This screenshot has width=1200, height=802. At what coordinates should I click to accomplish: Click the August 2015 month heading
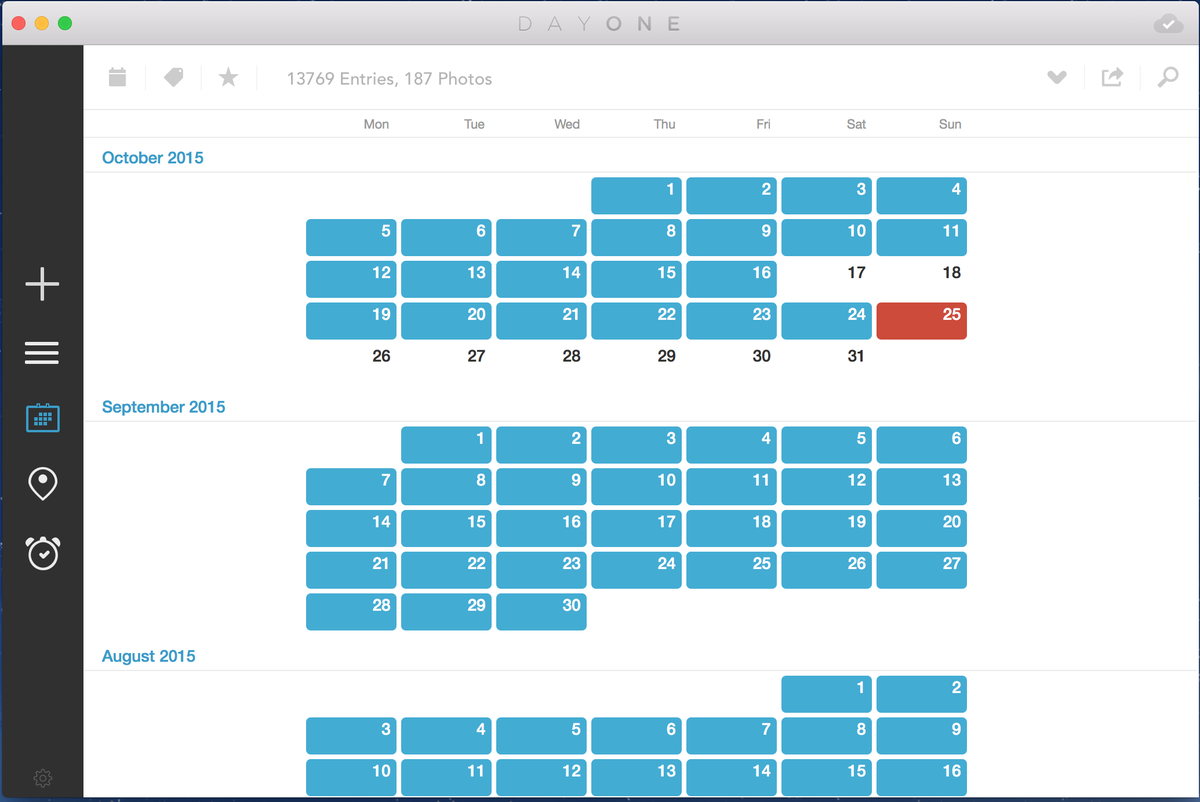[x=149, y=656]
